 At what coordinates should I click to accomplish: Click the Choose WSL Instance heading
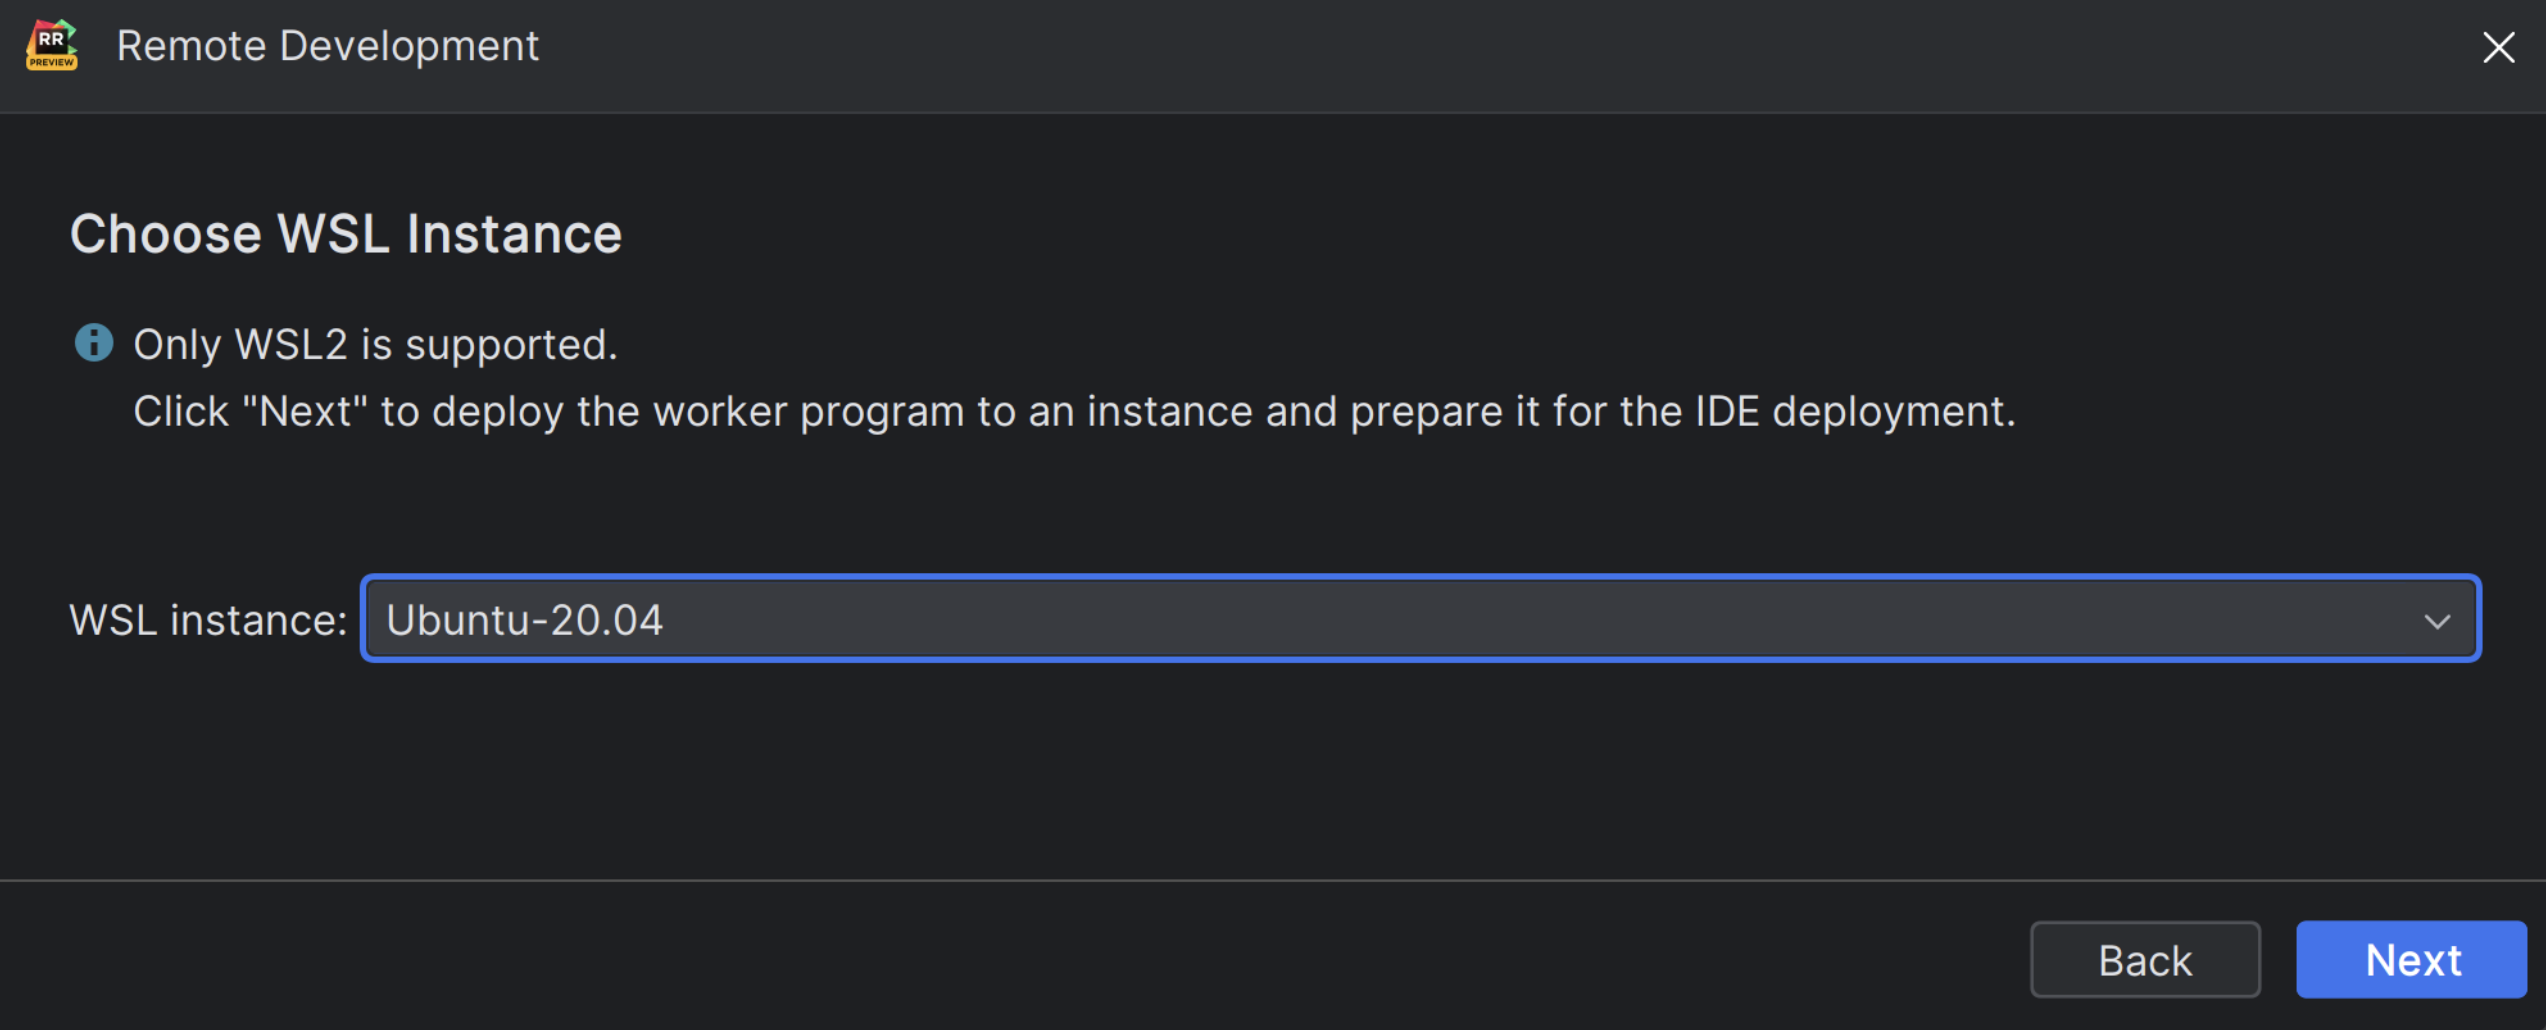[x=346, y=233]
